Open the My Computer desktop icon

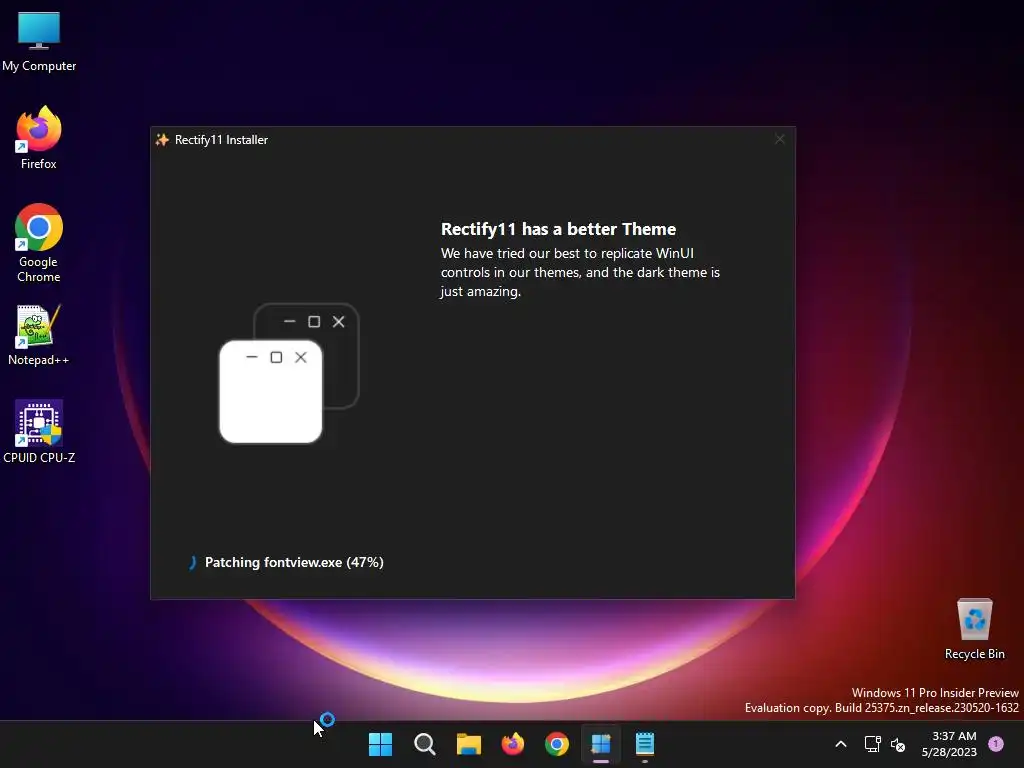click(39, 42)
